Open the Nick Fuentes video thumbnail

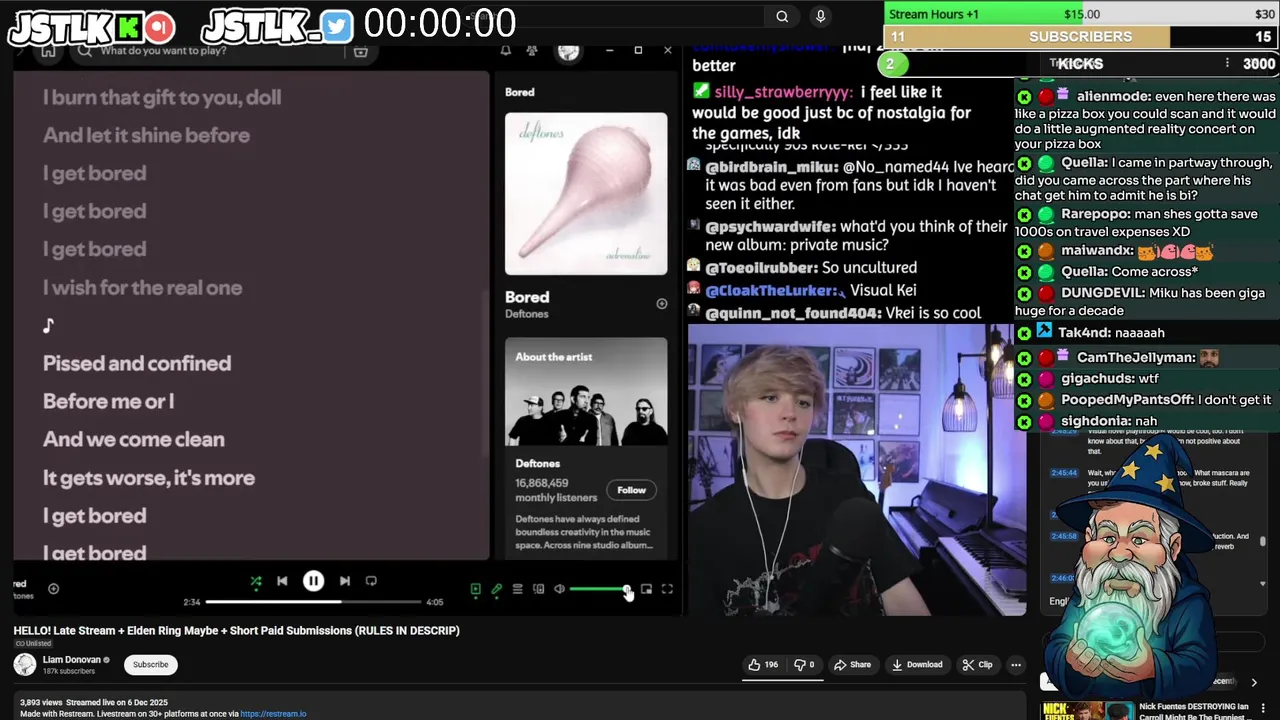point(1087,710)
